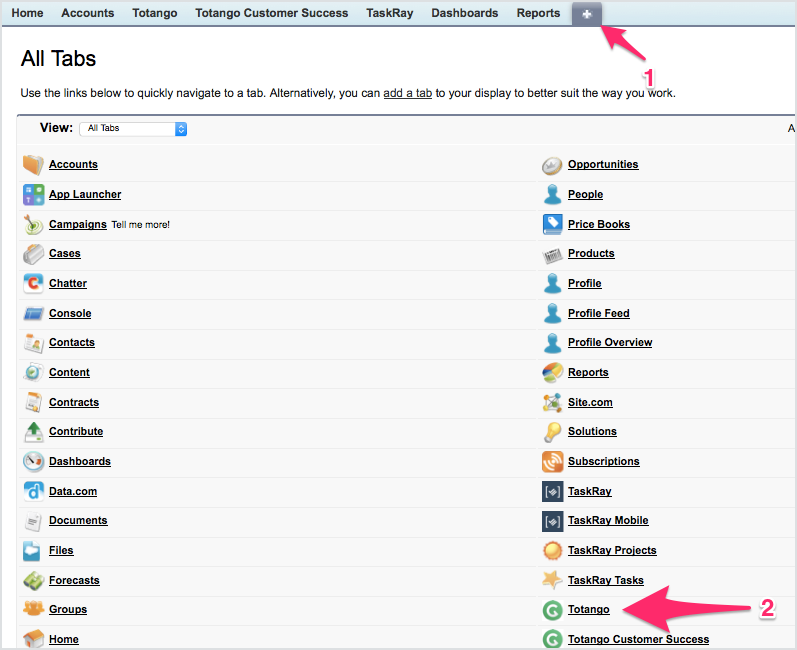
Task: Click the TaskRay Projects sun icon
Action: tap(553, 550)
